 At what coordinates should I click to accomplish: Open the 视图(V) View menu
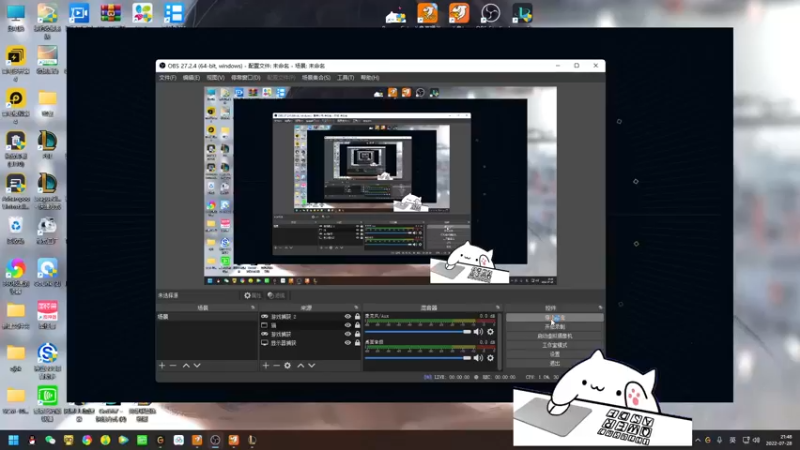point(215,78)
